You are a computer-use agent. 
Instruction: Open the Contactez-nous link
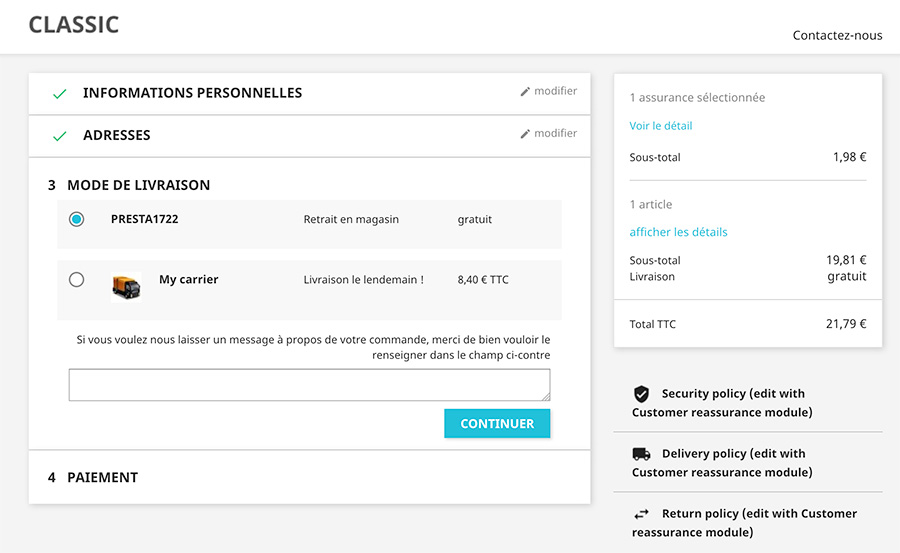tap(837, 35)
